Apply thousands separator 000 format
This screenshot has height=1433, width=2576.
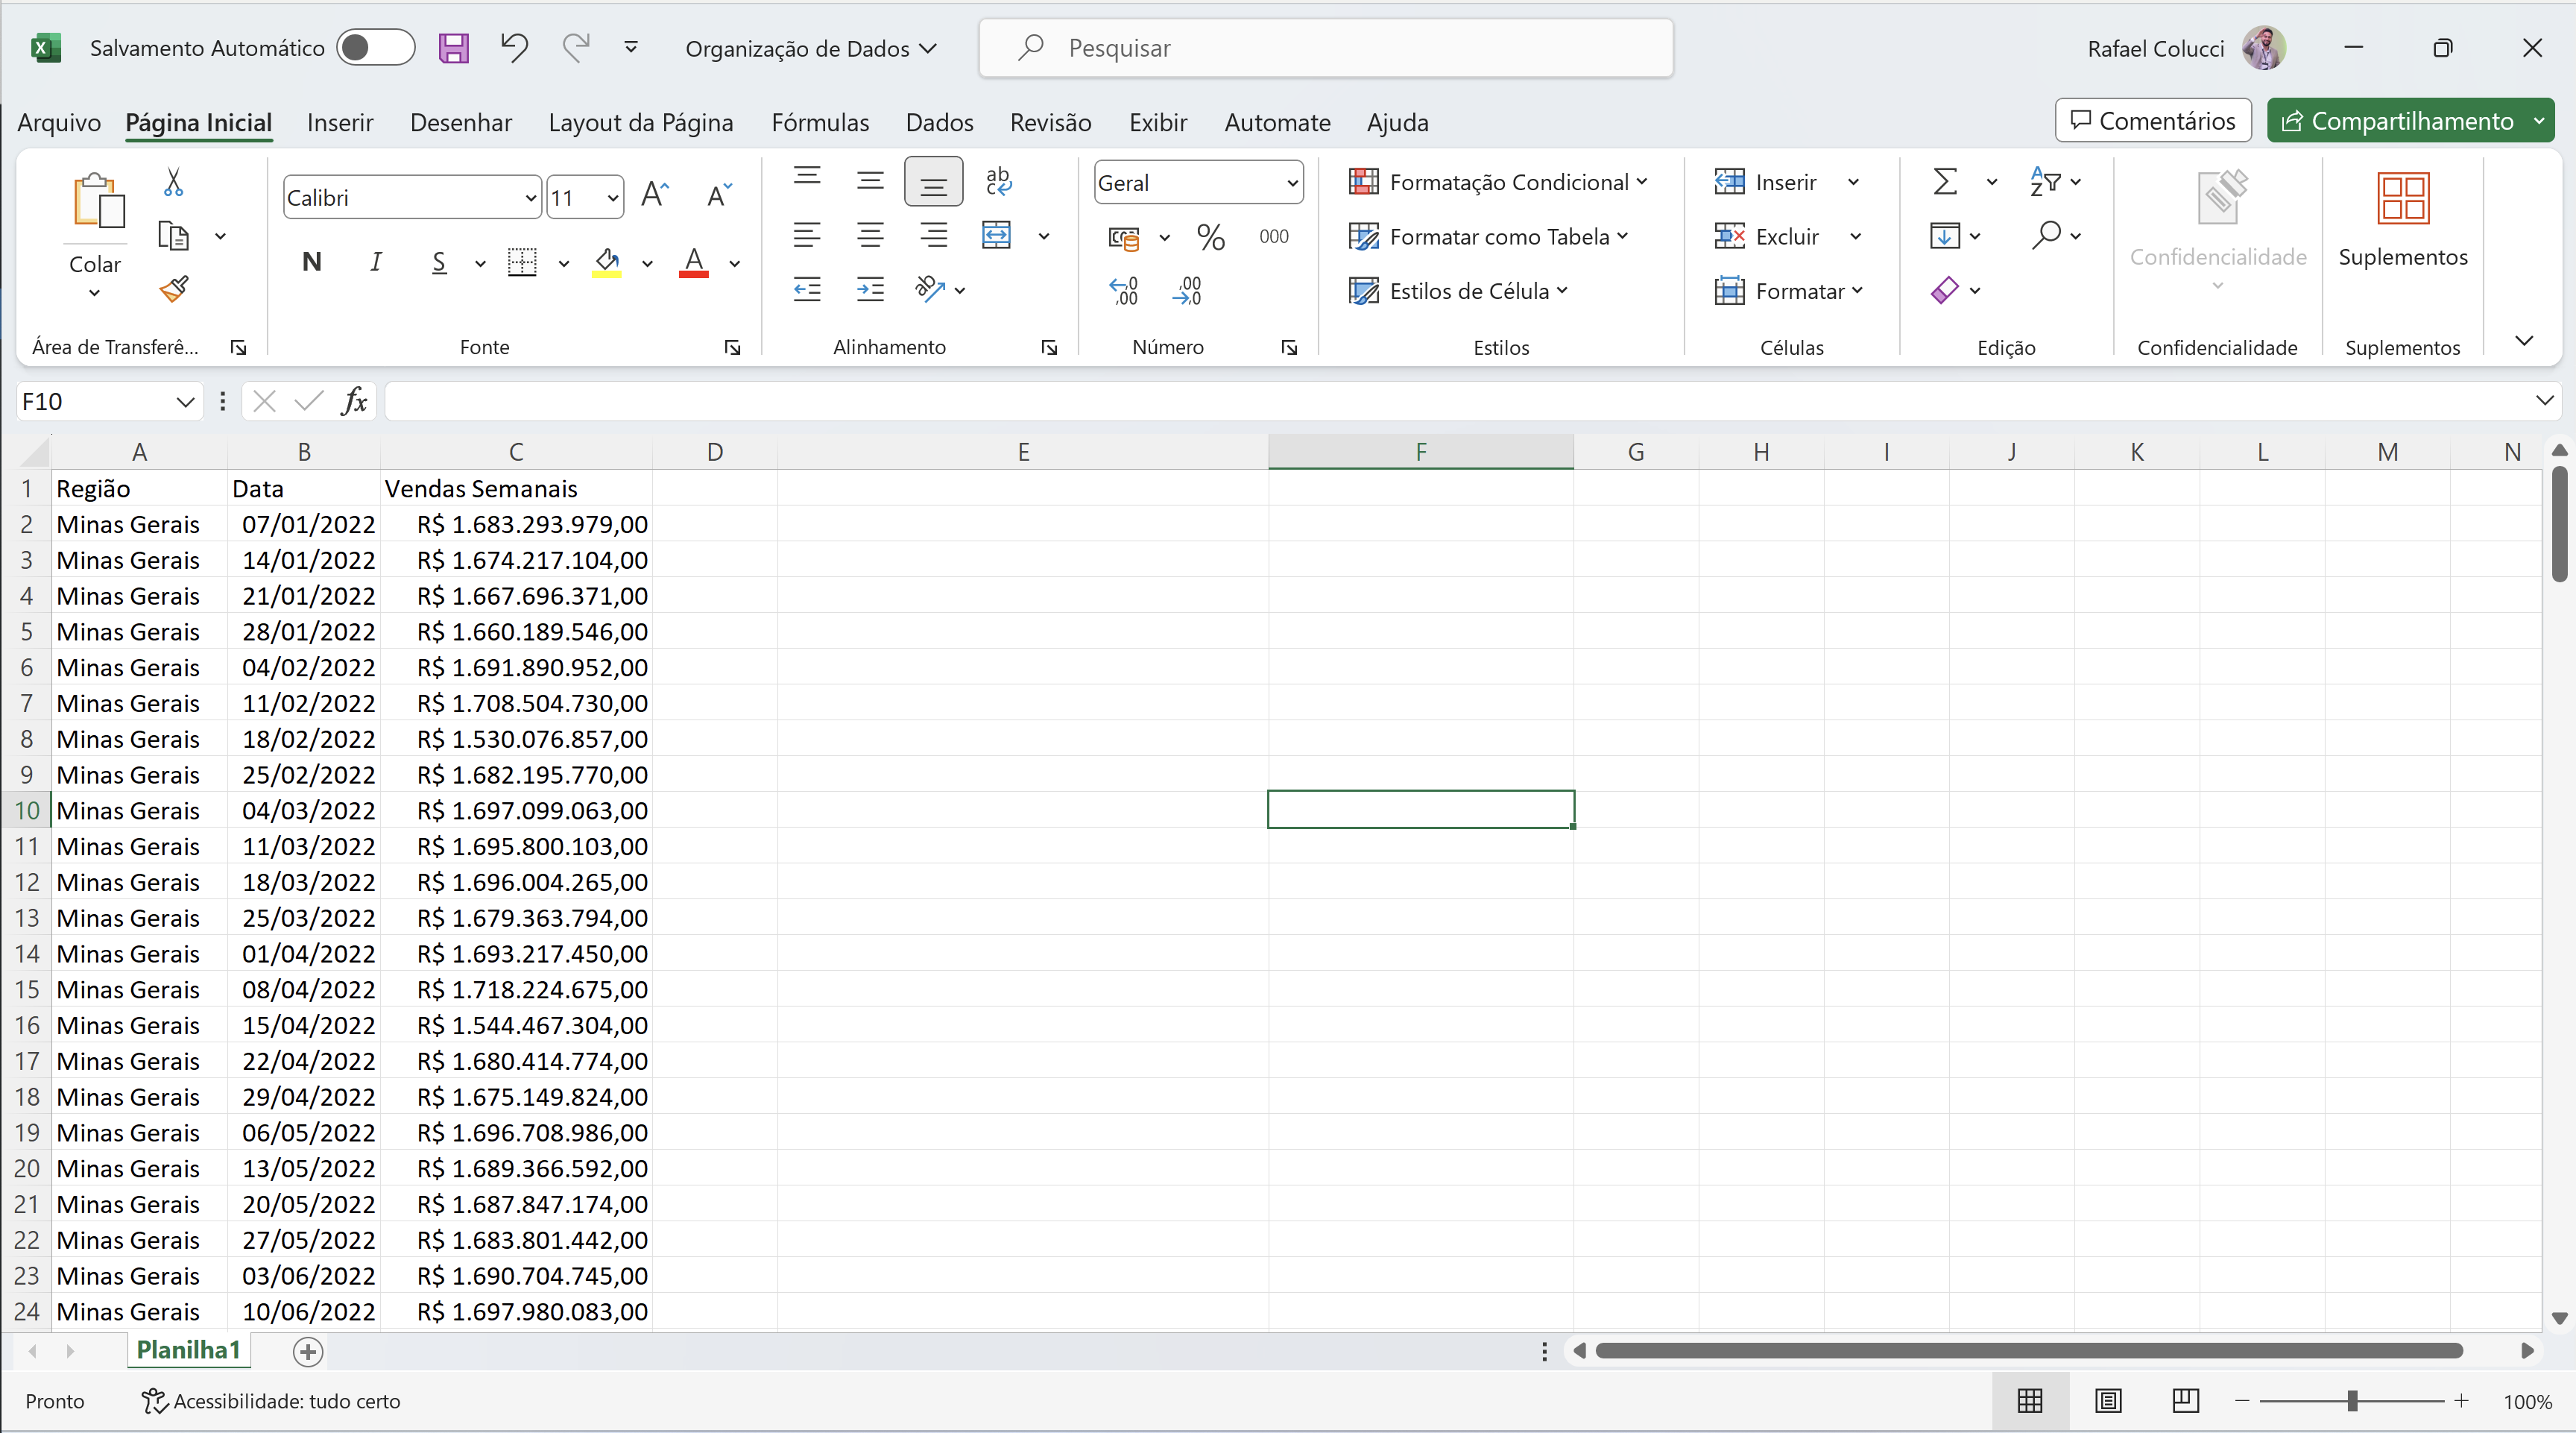pos(1273,237)
